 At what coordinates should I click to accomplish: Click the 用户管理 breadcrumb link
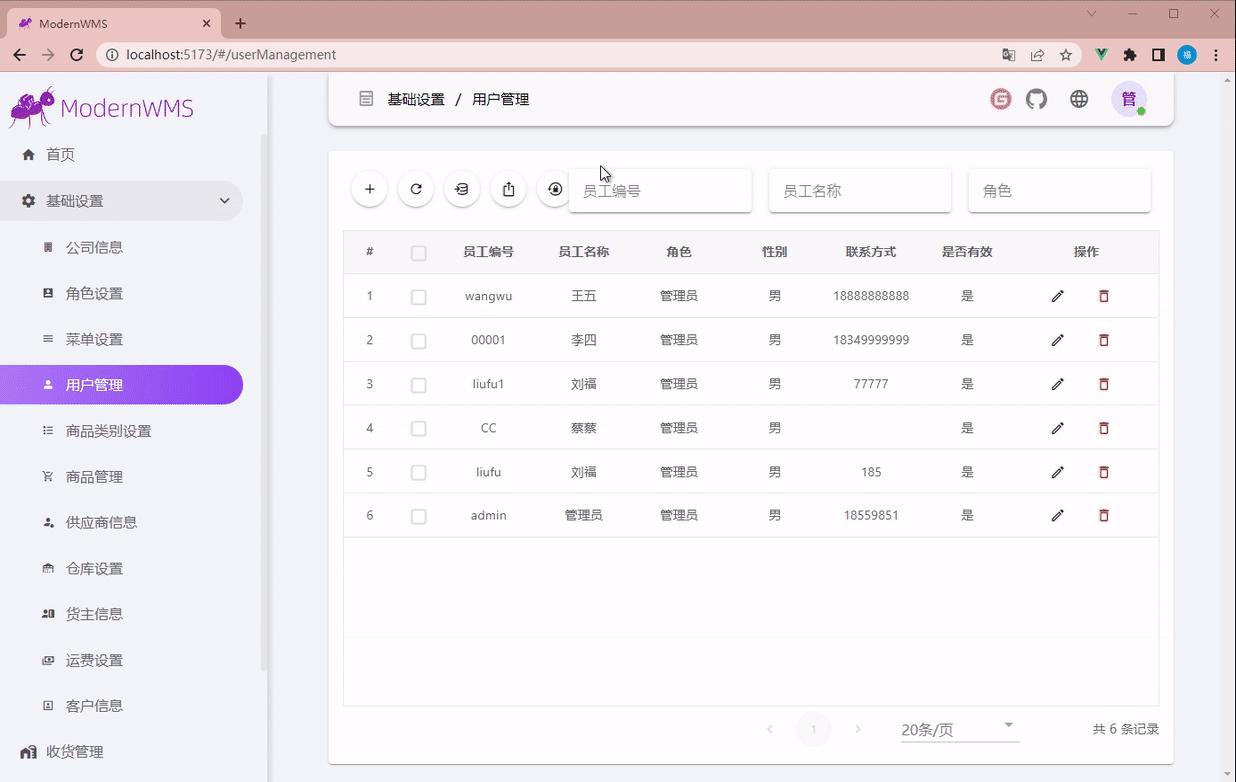(500, 99)
